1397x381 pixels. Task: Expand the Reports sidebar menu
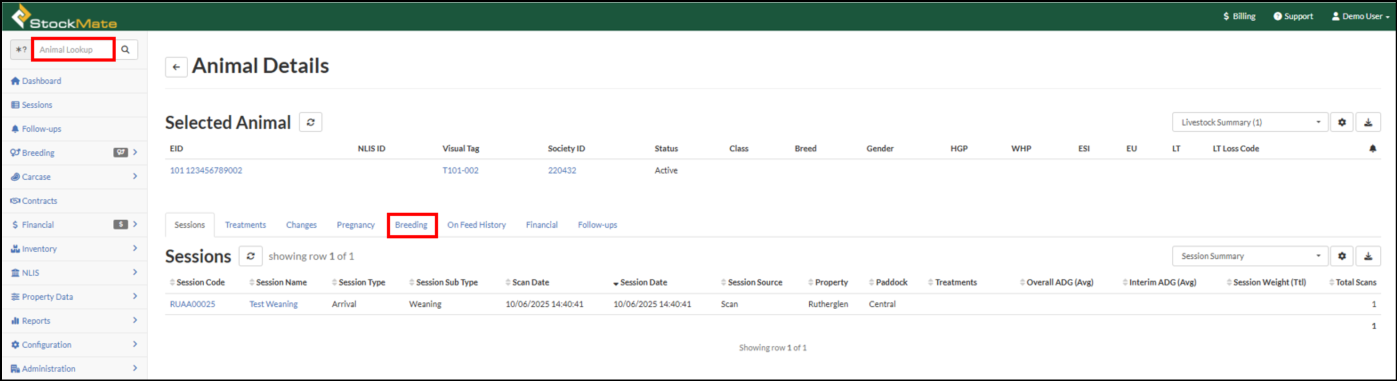click(x=74, y=321)
